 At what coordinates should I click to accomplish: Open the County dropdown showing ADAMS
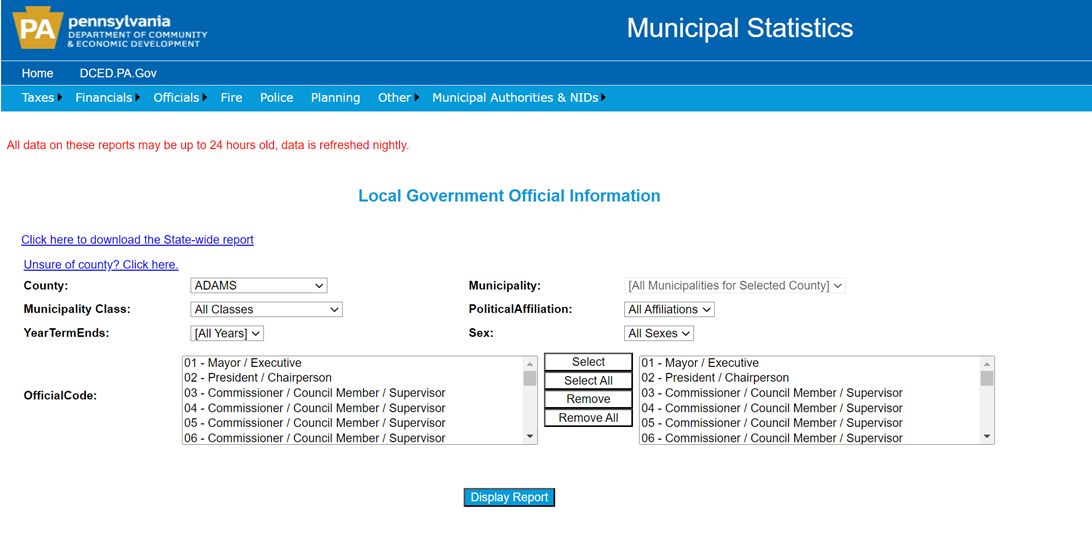tap(258, 286)
